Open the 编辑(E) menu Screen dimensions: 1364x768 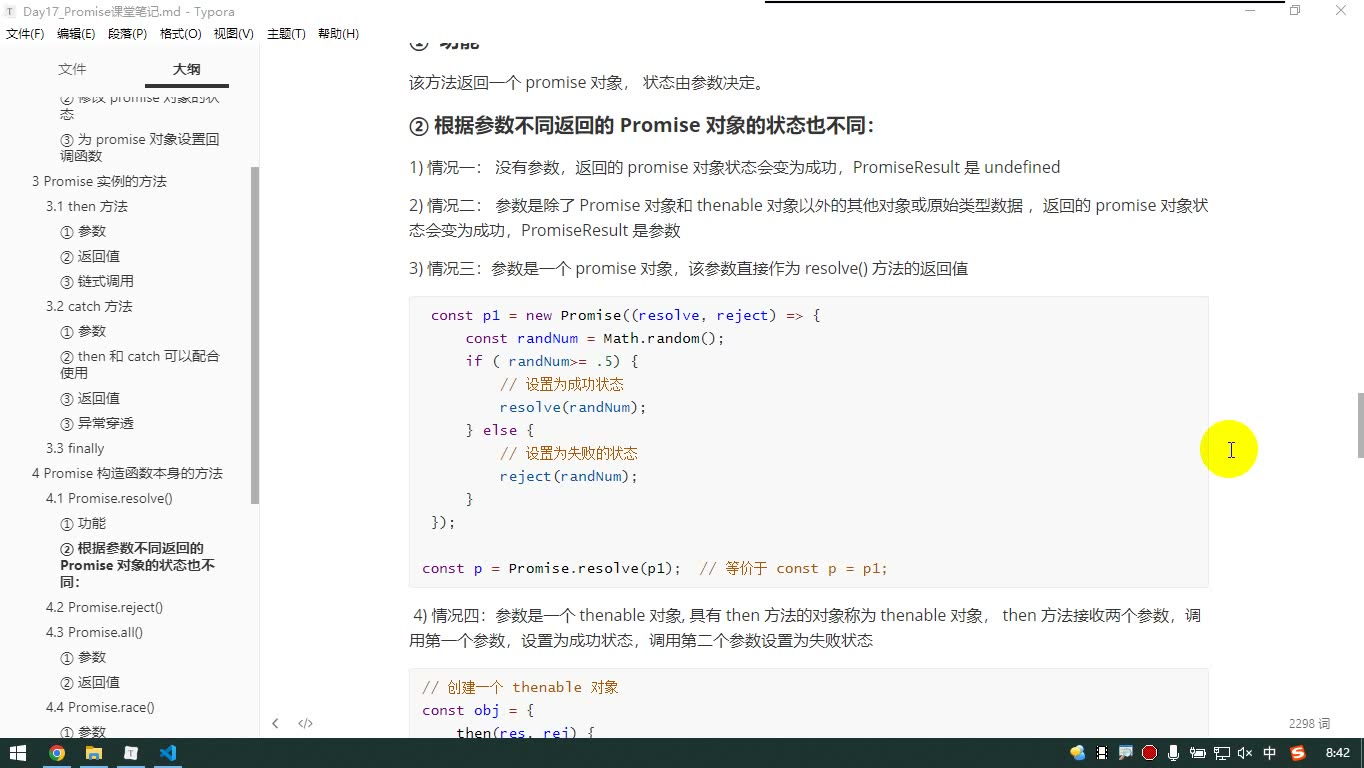pyautogui.click(x=76, y=34)
